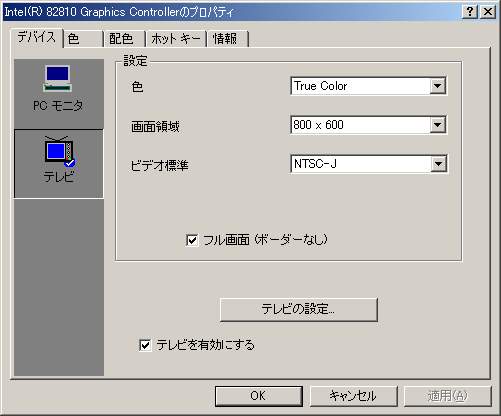Open the 情報 tab

click(227, 39)
